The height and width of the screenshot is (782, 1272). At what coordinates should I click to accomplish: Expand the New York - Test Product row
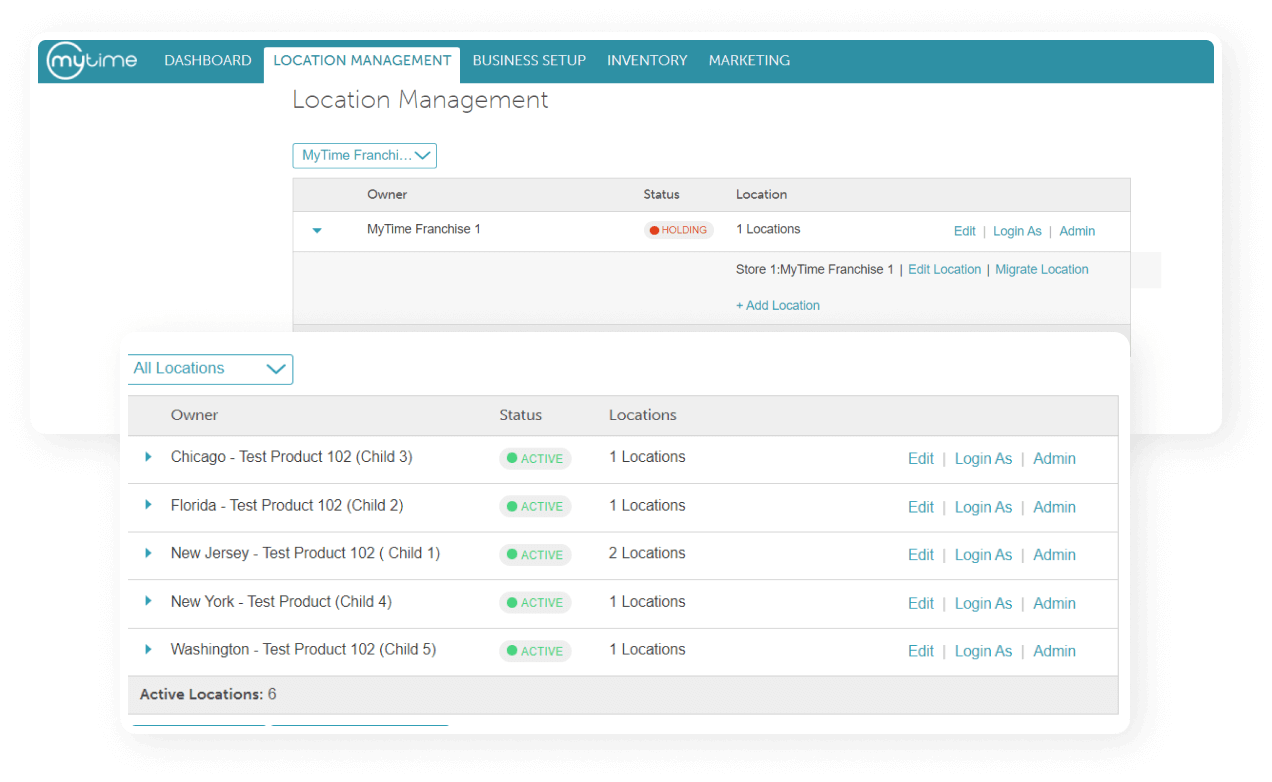pyautogui.click(x=148, y=601)
